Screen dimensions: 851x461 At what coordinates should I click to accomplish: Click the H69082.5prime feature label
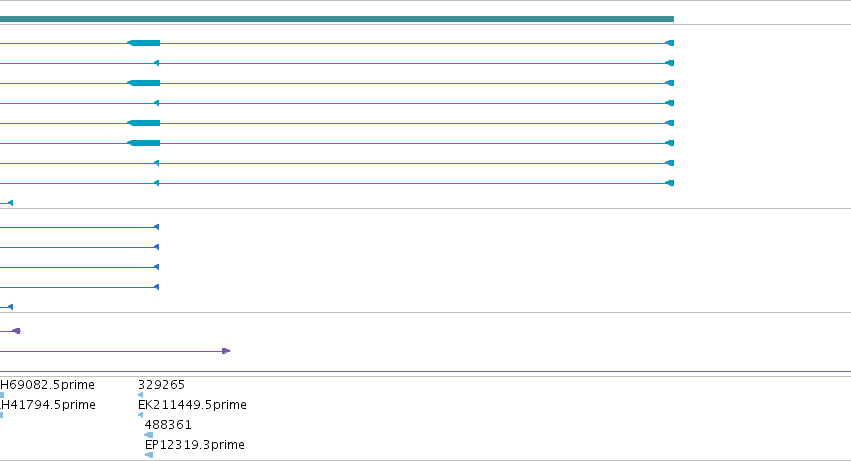[47, 384]
